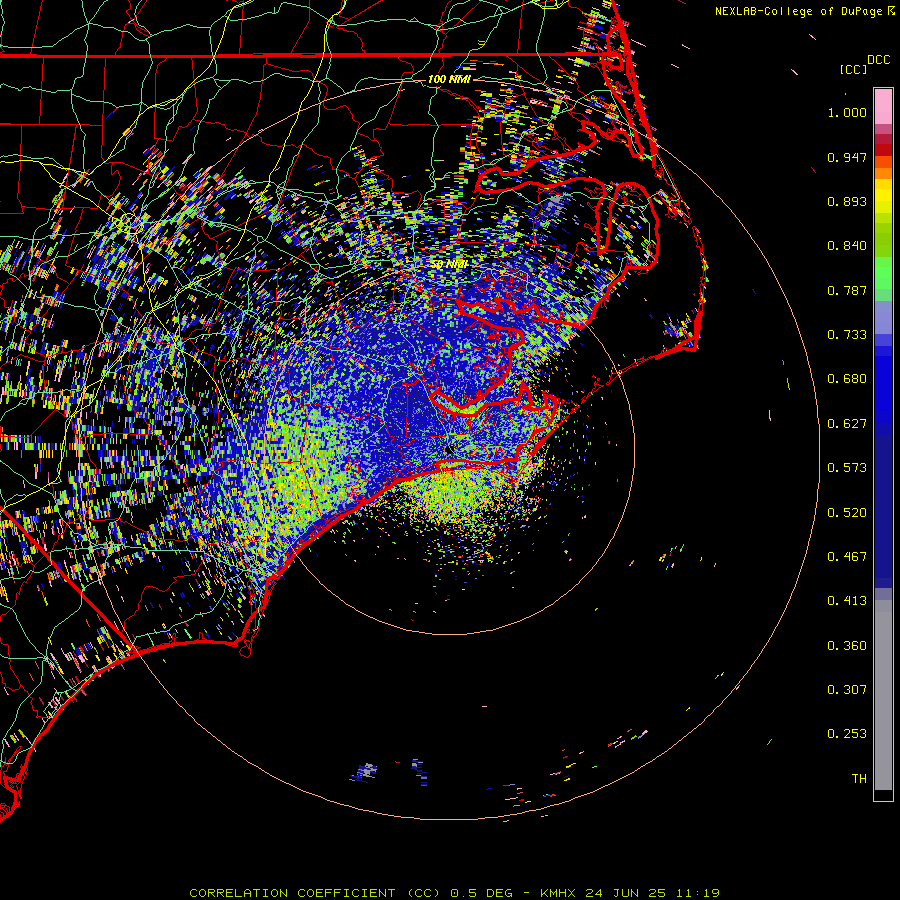Select the 0.573 legend value
Image resolution: width=900 pixels, height=900 pixels.
pyautogui.click(x=847, y=468)
